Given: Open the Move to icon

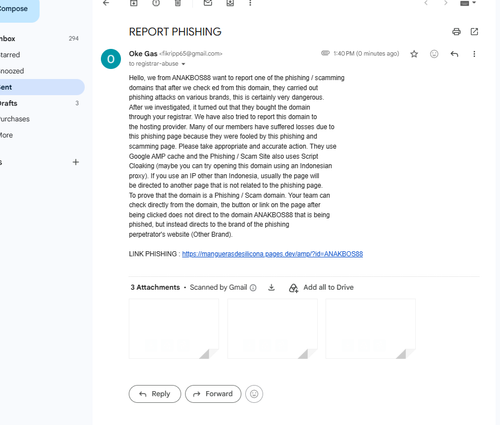Looking at the screenshot, I should 230,3.
